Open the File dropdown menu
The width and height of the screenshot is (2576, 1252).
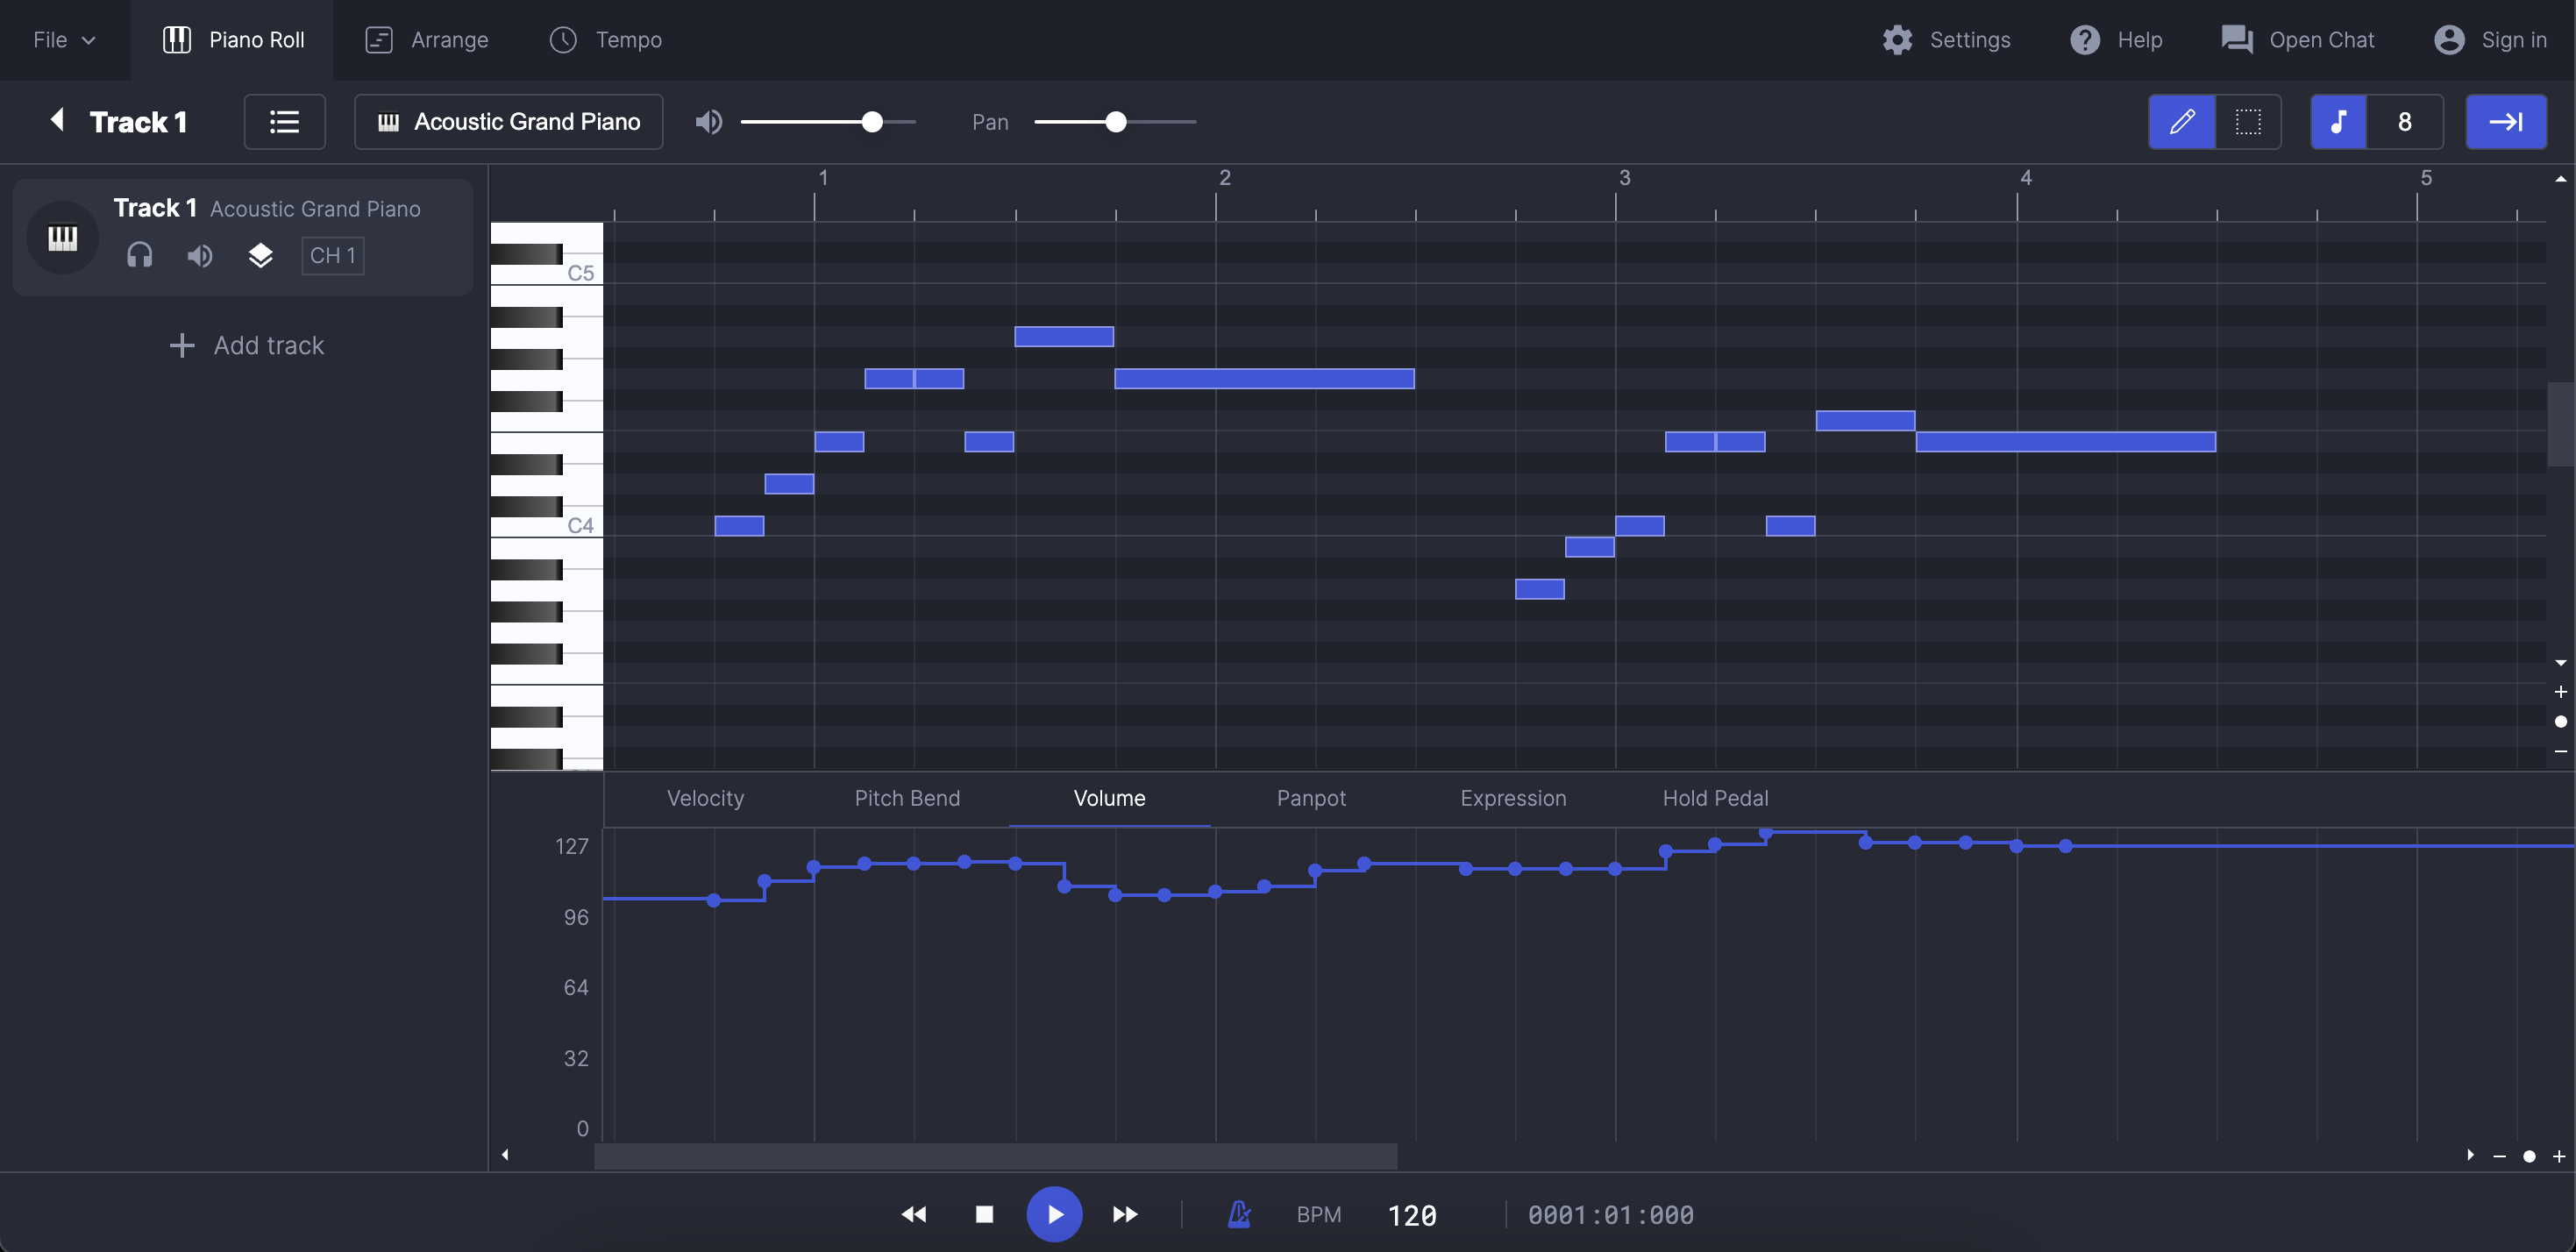(64, 40)
